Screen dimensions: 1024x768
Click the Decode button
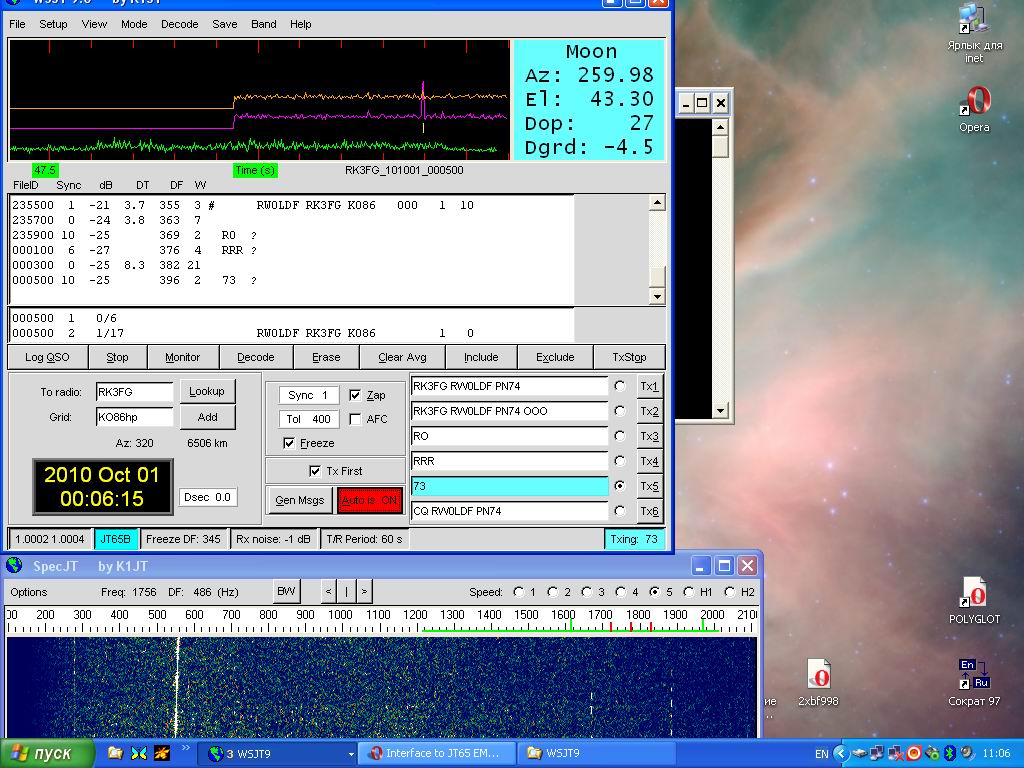(256, 357)
